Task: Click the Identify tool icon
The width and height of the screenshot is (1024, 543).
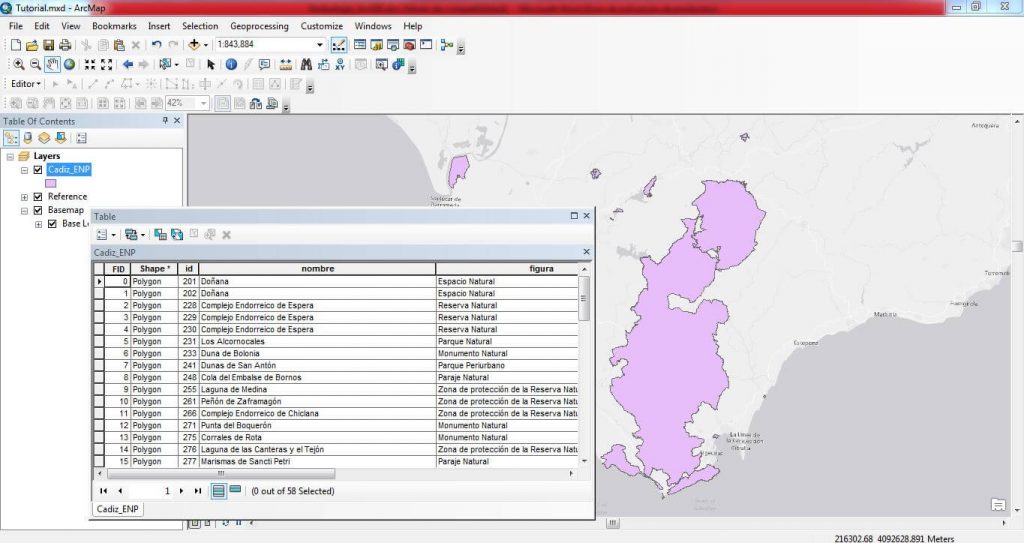Action: point(231,64)
